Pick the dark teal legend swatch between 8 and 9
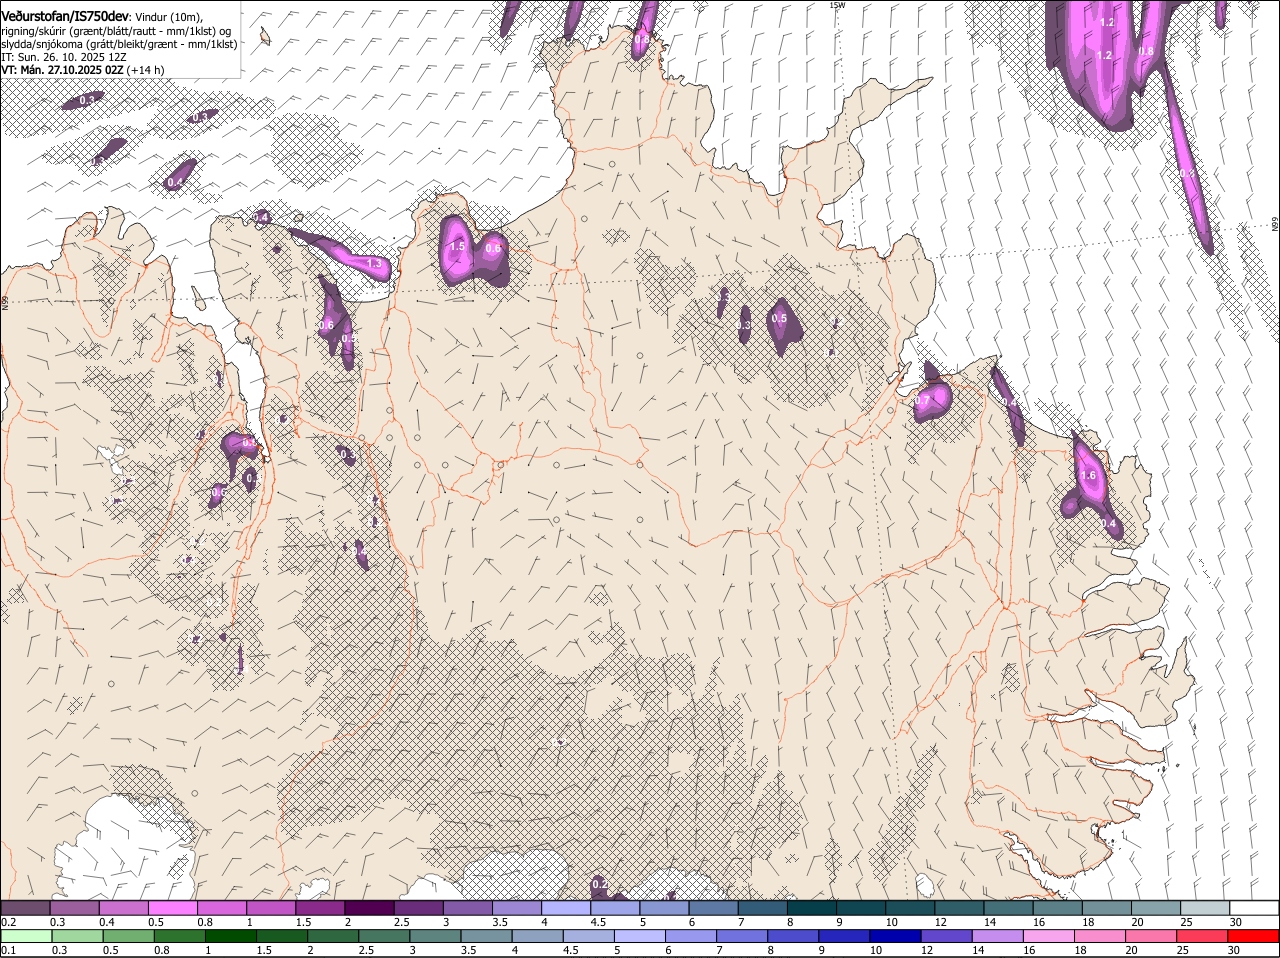This screenshot has height=958, width=1280. (810, 908)
